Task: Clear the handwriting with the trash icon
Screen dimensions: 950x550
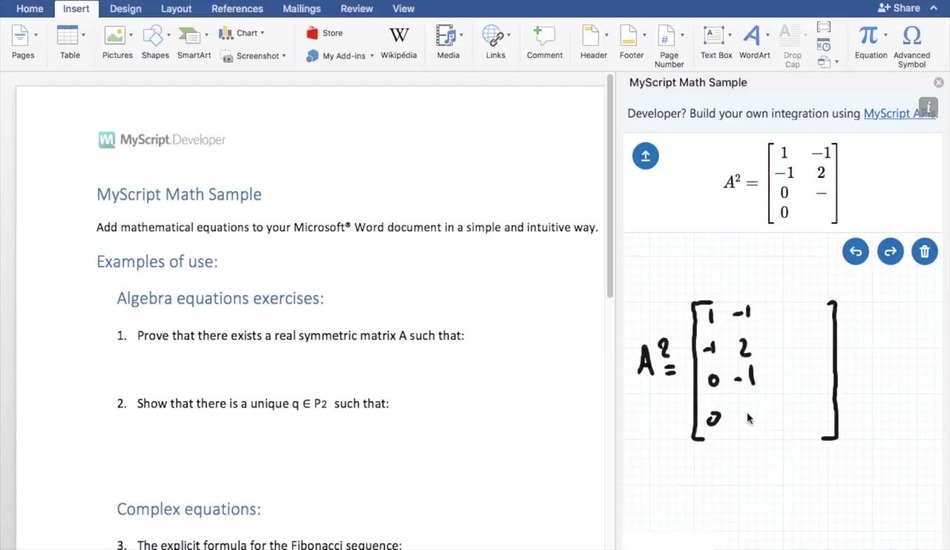Action: [x=925, y=252]
